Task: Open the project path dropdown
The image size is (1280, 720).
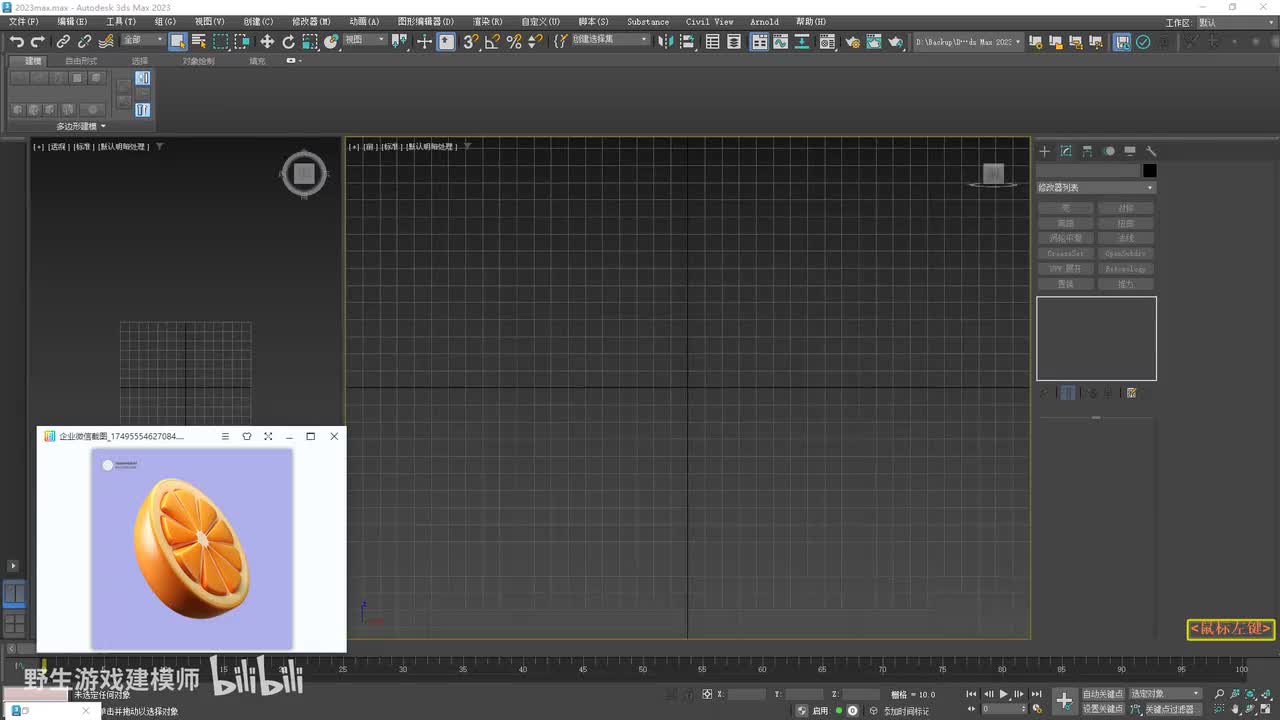Action: [x=969, y=41]
